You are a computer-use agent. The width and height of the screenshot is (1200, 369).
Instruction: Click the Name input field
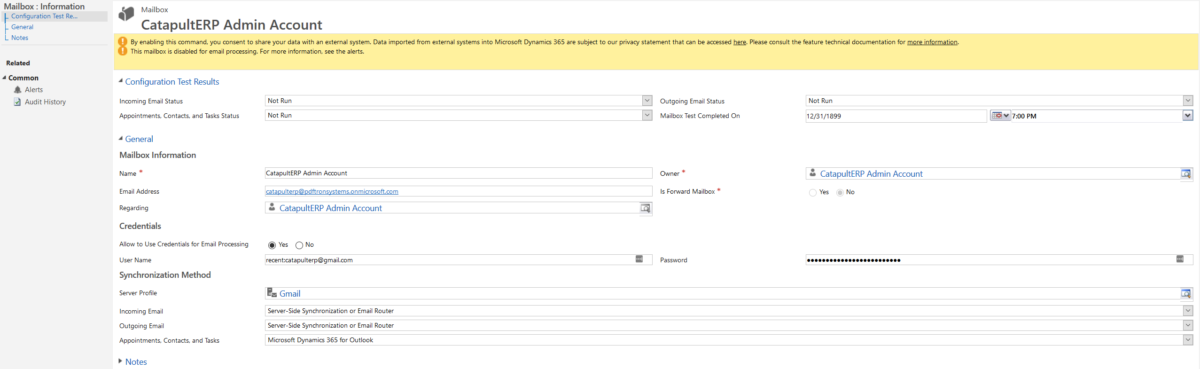(x=458, y=174)
